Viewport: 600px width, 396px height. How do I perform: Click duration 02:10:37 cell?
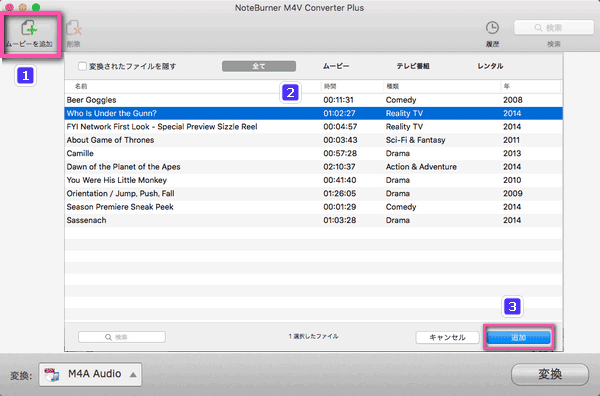(339, 167)
